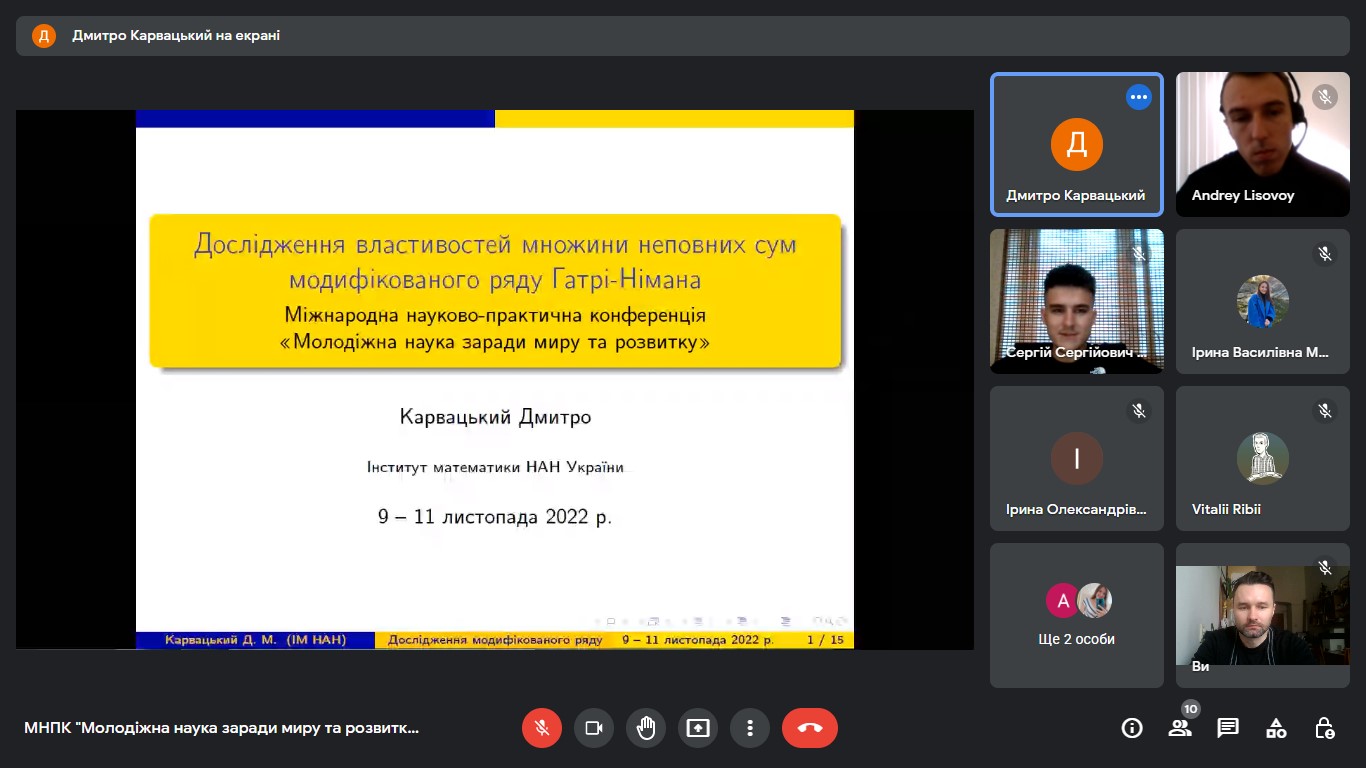1366x768 pixels.
Task: Open options menu on Дмитро Карвацький tile
Action: point(1138,97)
